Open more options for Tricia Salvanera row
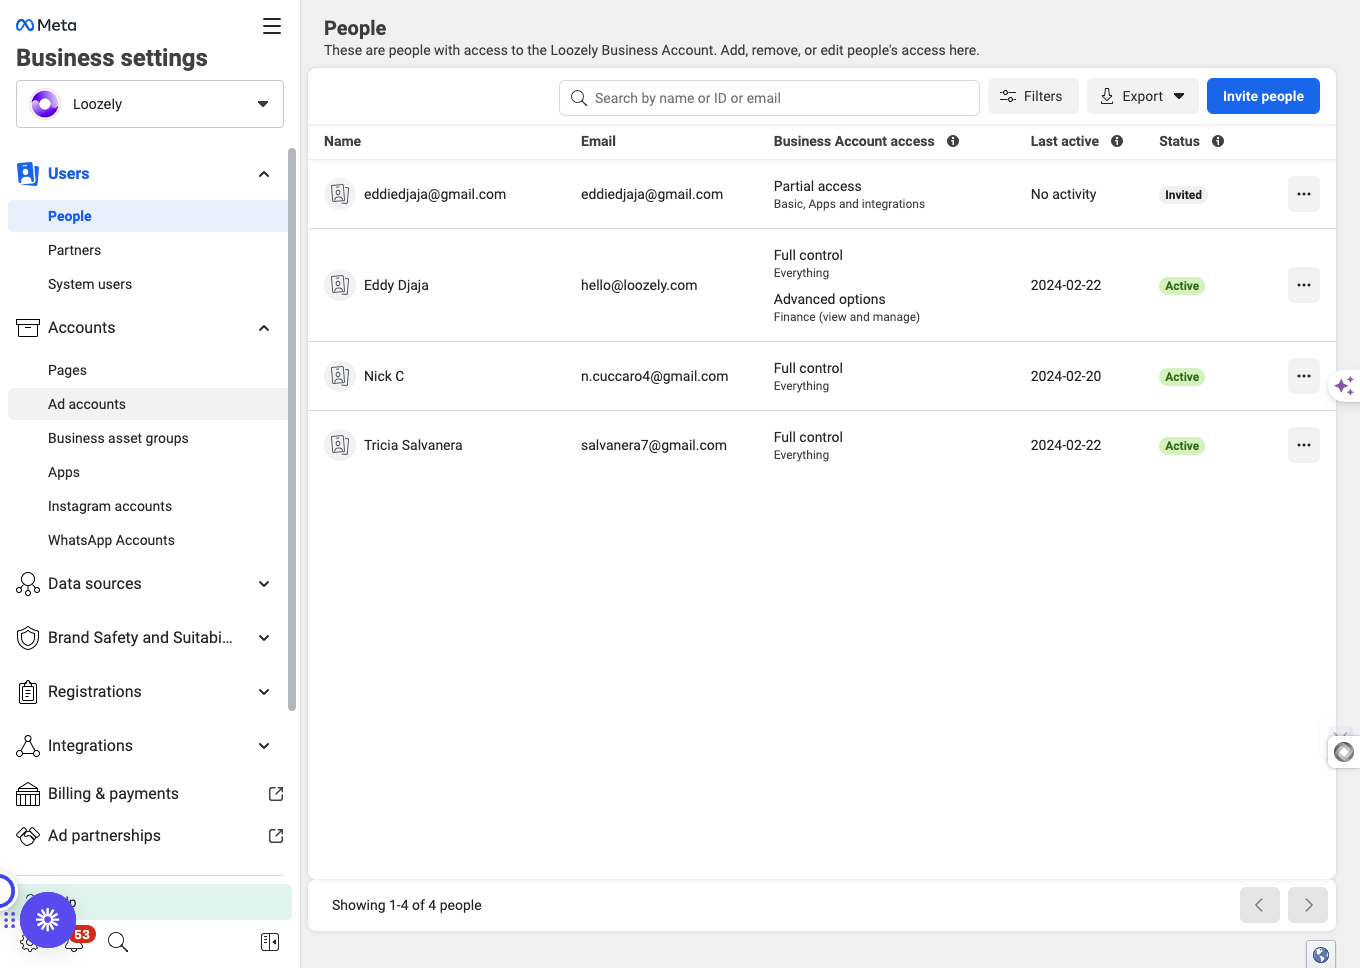This screenshot has height=968, width=1360. (x=1304, y=445)
